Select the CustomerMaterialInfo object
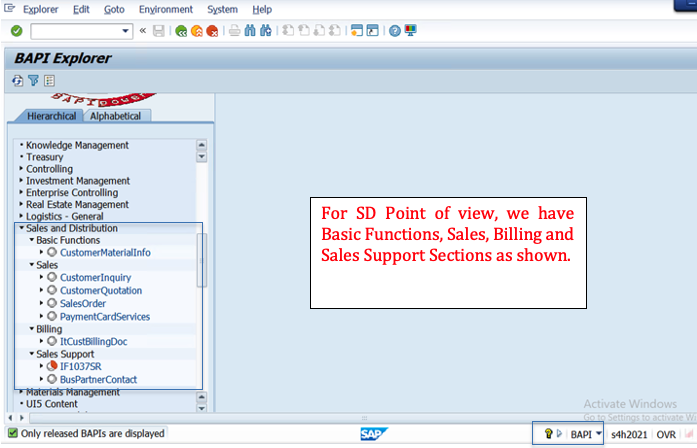 click(105, 252)
